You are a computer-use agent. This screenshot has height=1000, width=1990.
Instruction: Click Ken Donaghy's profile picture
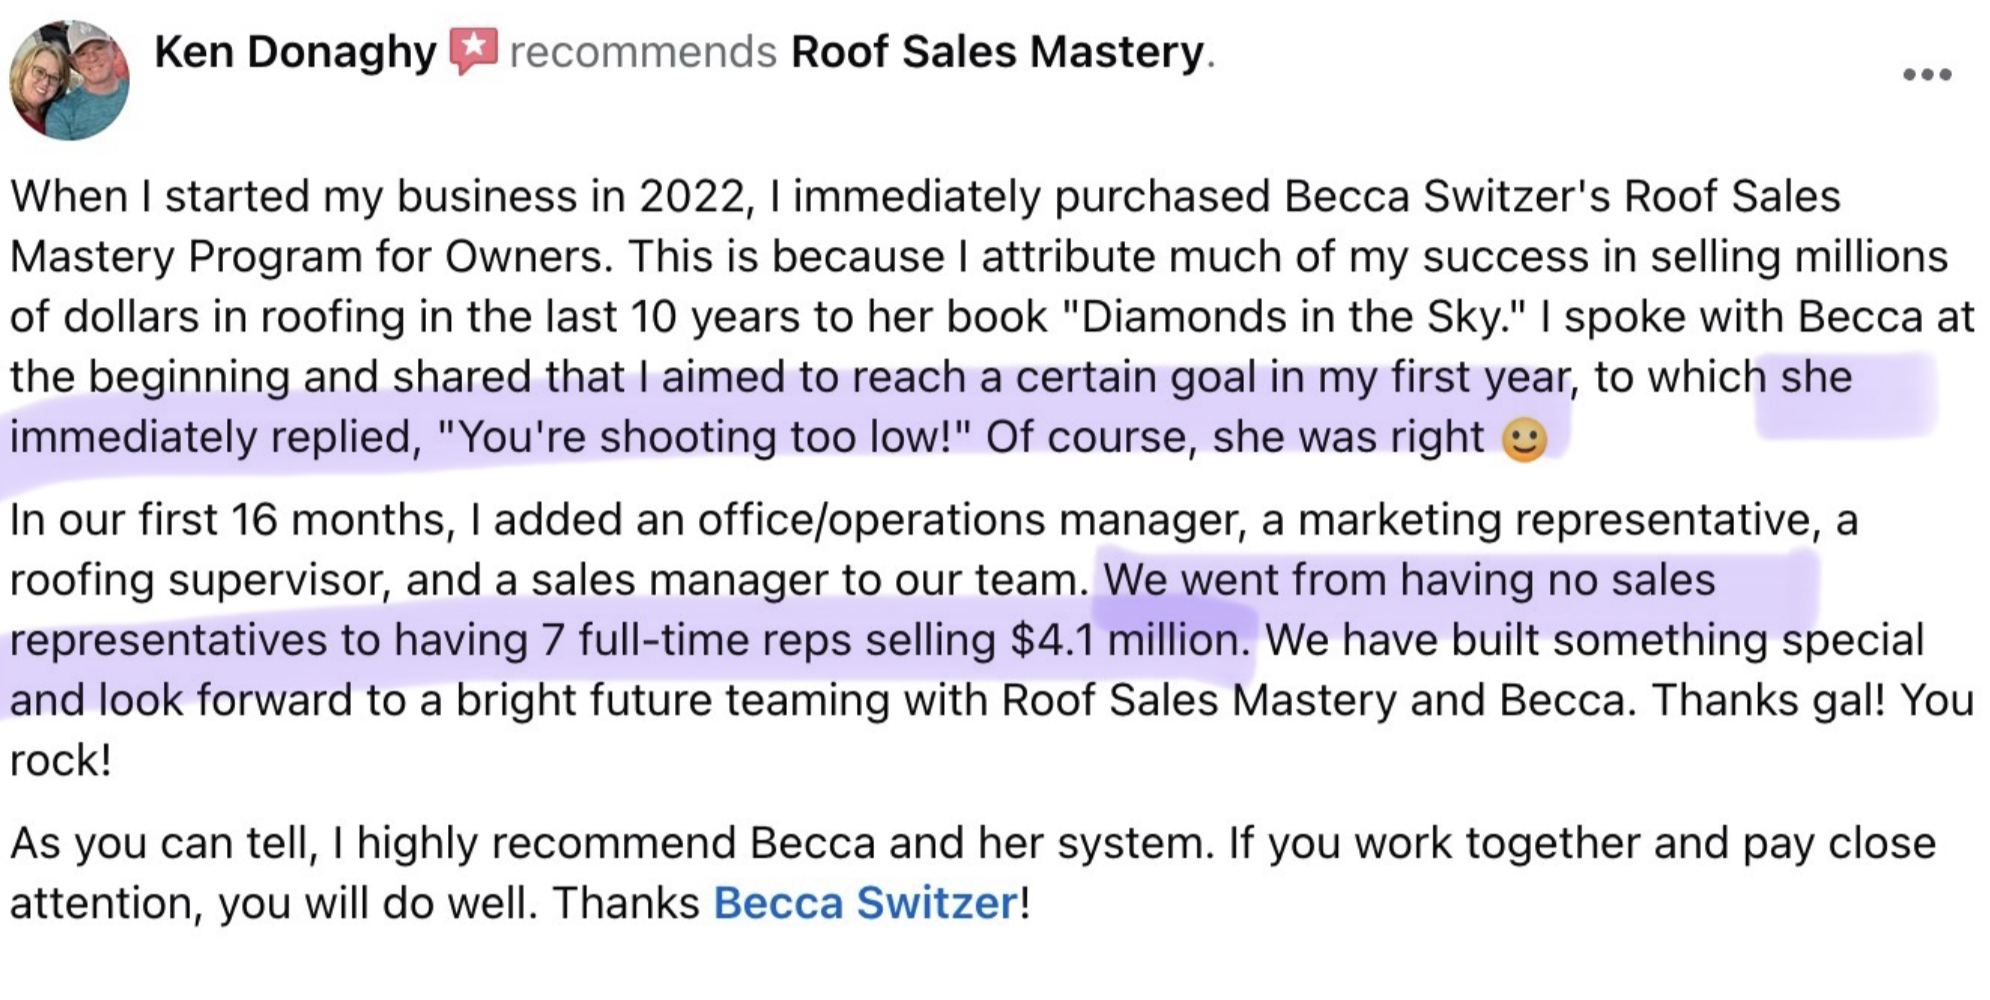point(69,81)
